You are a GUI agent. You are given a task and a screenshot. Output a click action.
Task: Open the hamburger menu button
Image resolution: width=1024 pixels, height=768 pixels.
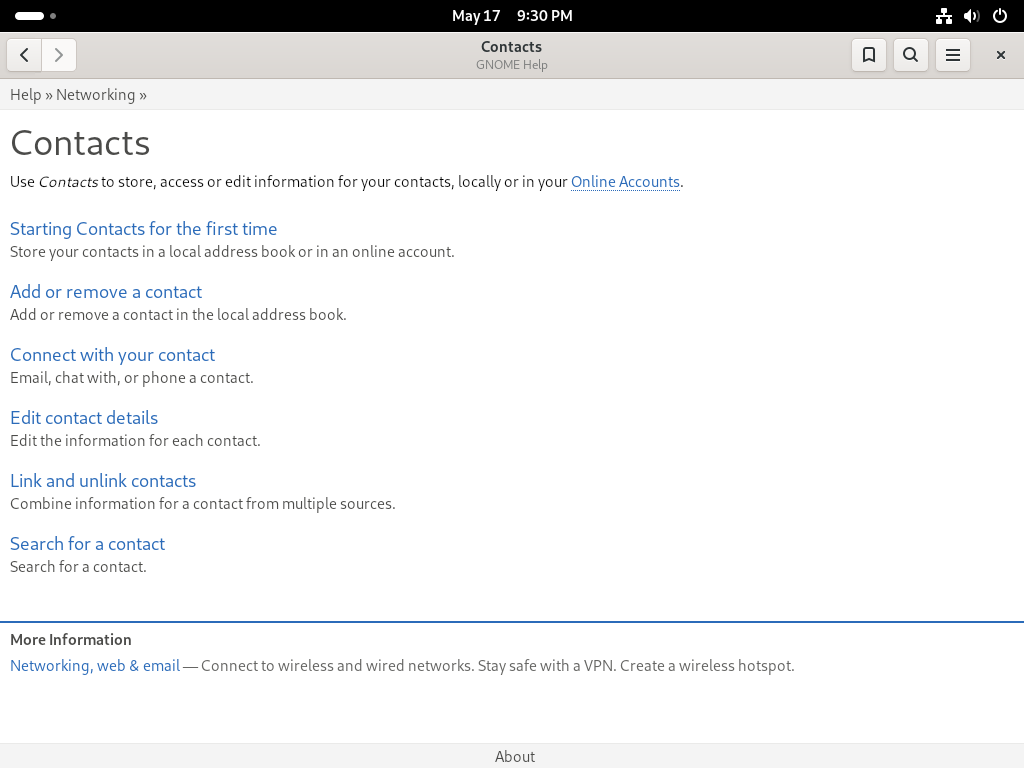point(953,55)
